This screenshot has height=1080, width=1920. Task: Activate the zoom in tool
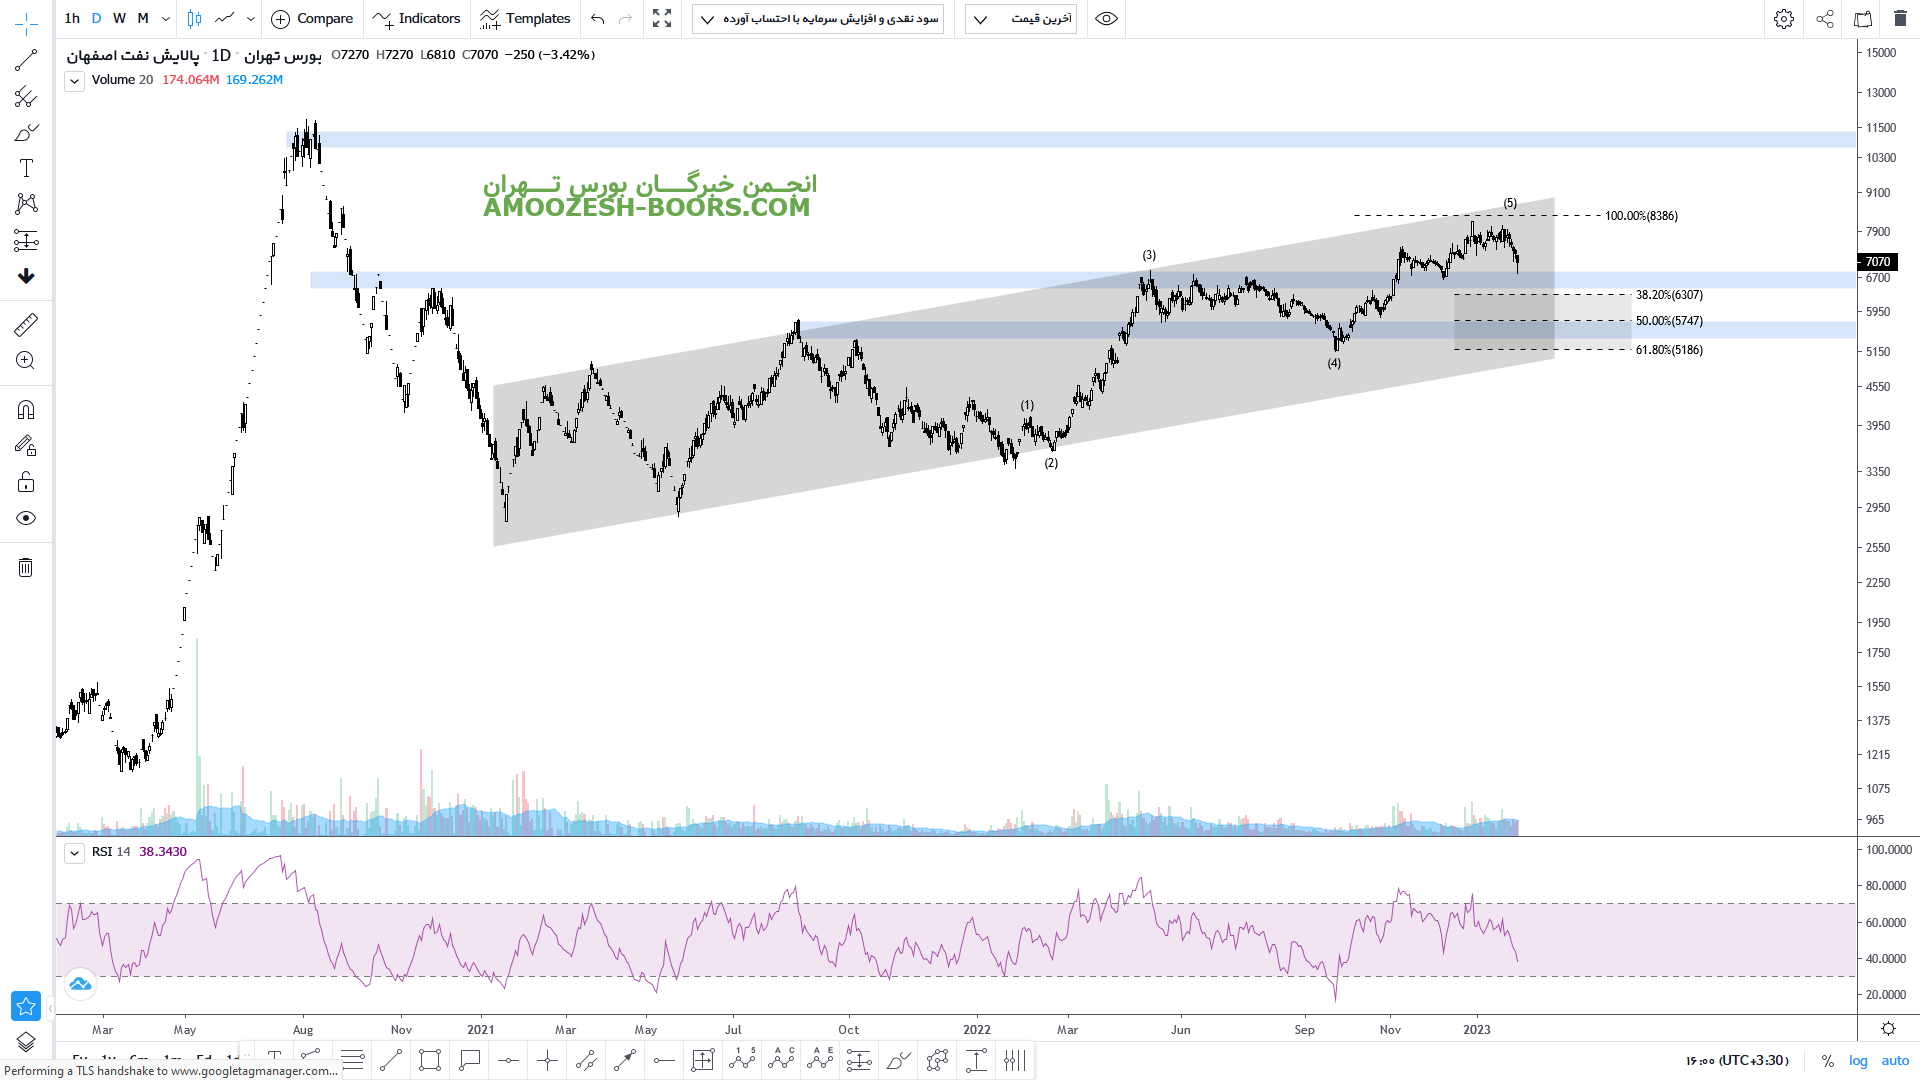tap(26, 361)
